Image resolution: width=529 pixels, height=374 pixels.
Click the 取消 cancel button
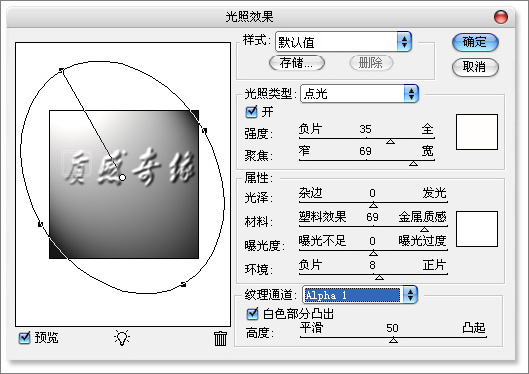[x=475, y=67]
